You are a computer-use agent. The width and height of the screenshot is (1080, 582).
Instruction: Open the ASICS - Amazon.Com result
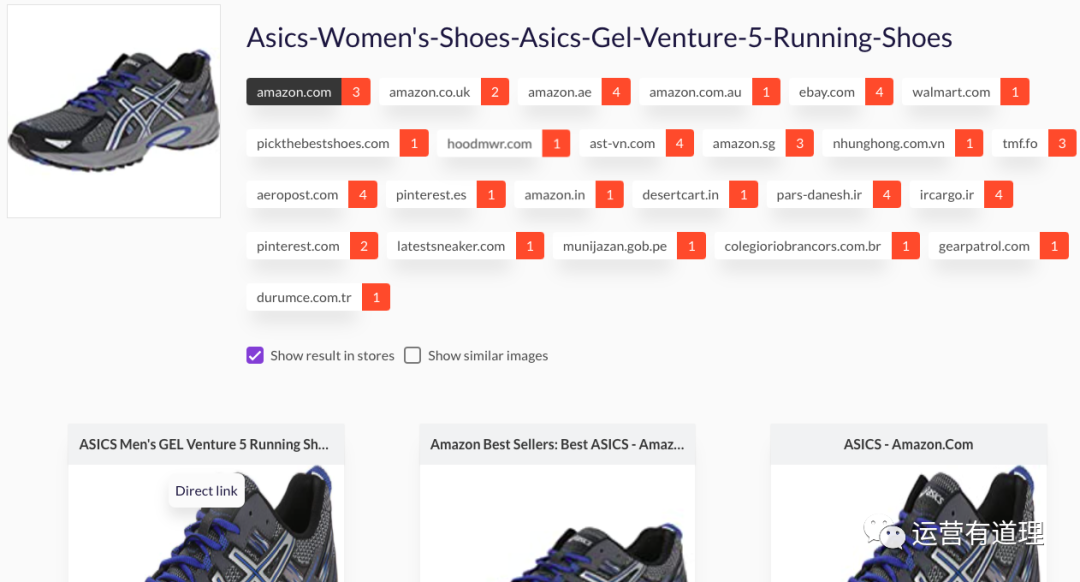(908, 444)
